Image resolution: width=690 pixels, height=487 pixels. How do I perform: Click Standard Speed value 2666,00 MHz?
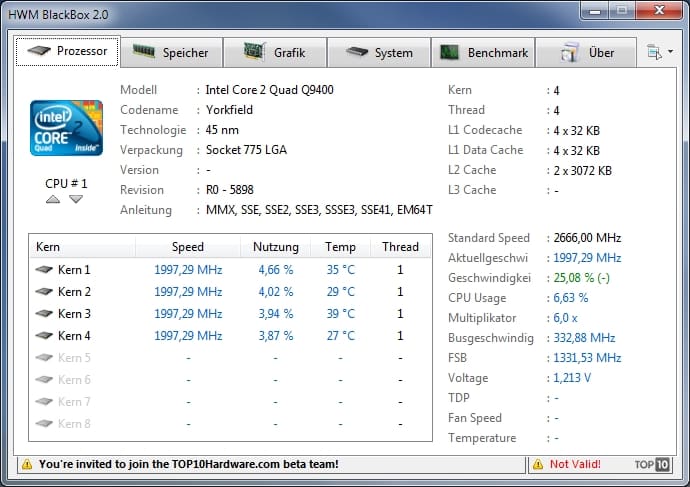587,238
